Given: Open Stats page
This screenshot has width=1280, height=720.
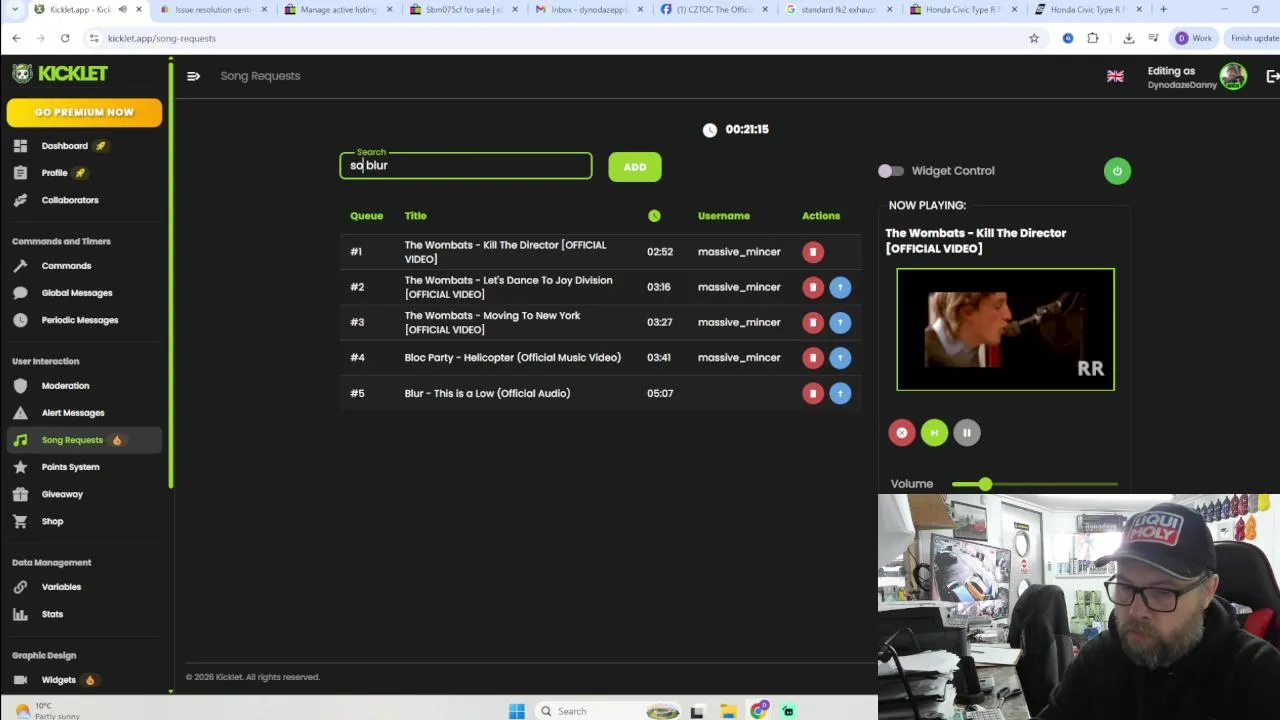Looking at the screenshot, I should pos(52,614).
